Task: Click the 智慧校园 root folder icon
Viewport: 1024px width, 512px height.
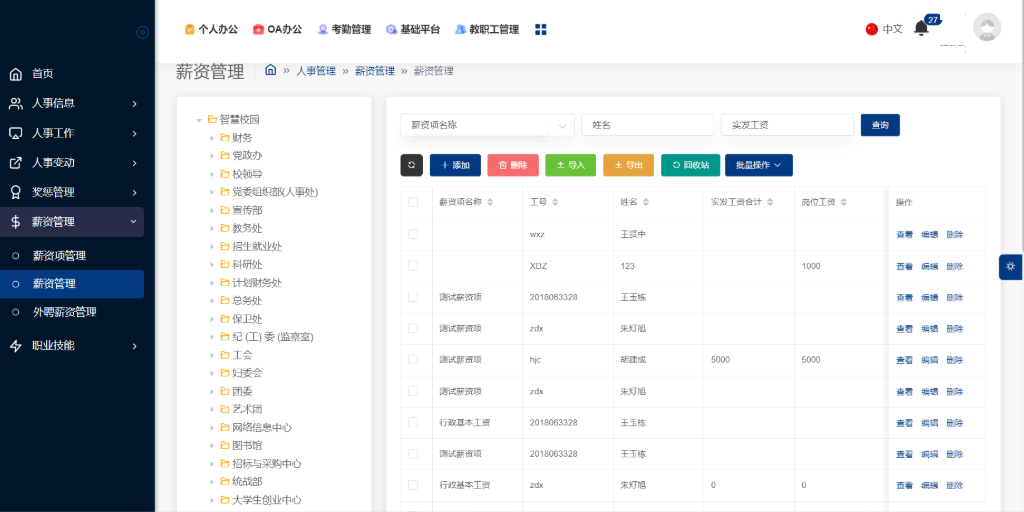Action: (x=212, y=120)
